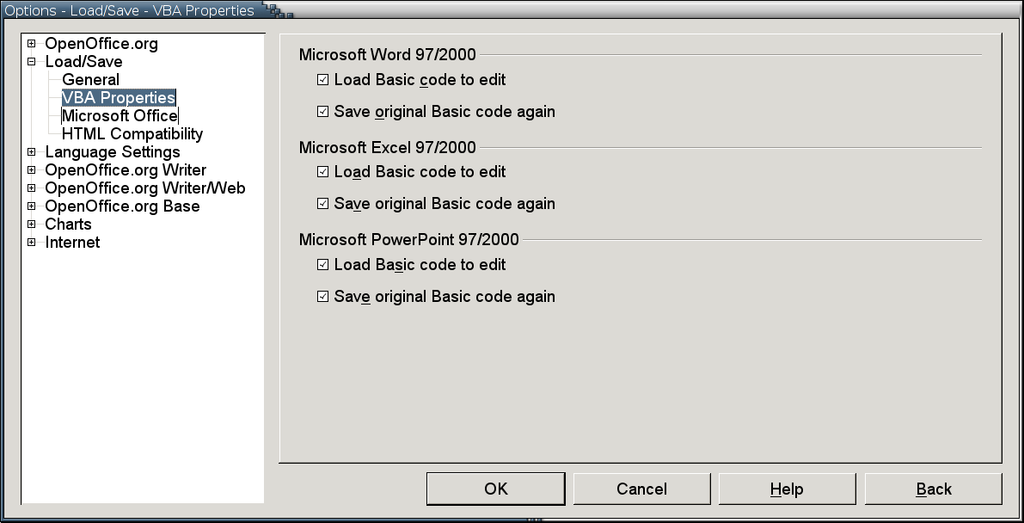Expand the Language Settings node
This screenshot has height=523, width=1024.
click(32, 152)
